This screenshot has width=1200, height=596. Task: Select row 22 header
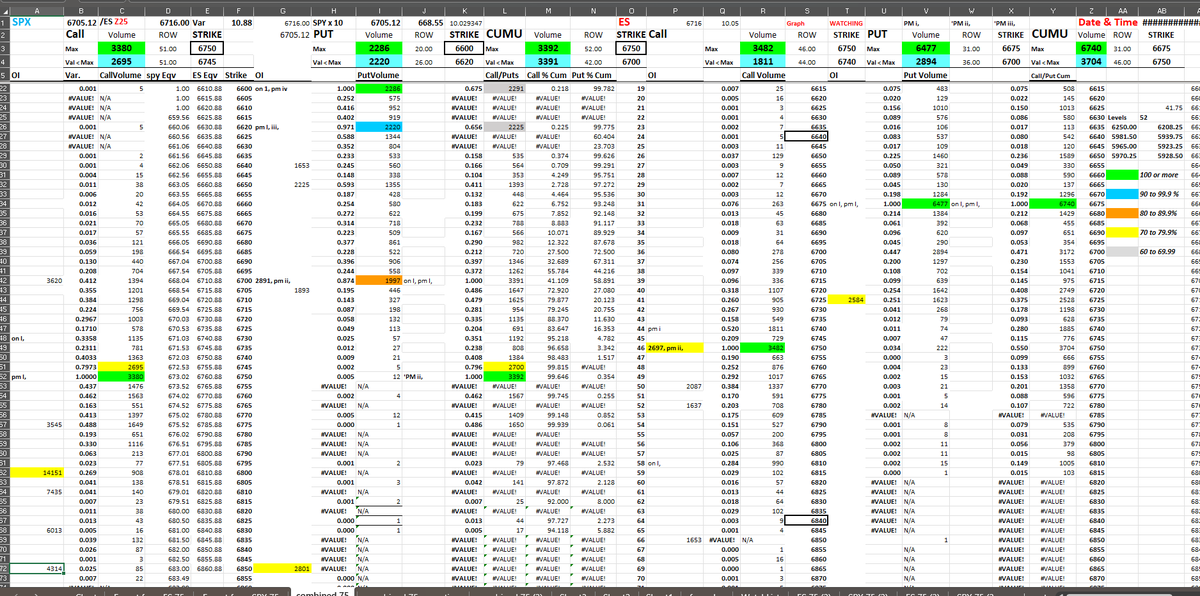(4, 89)
